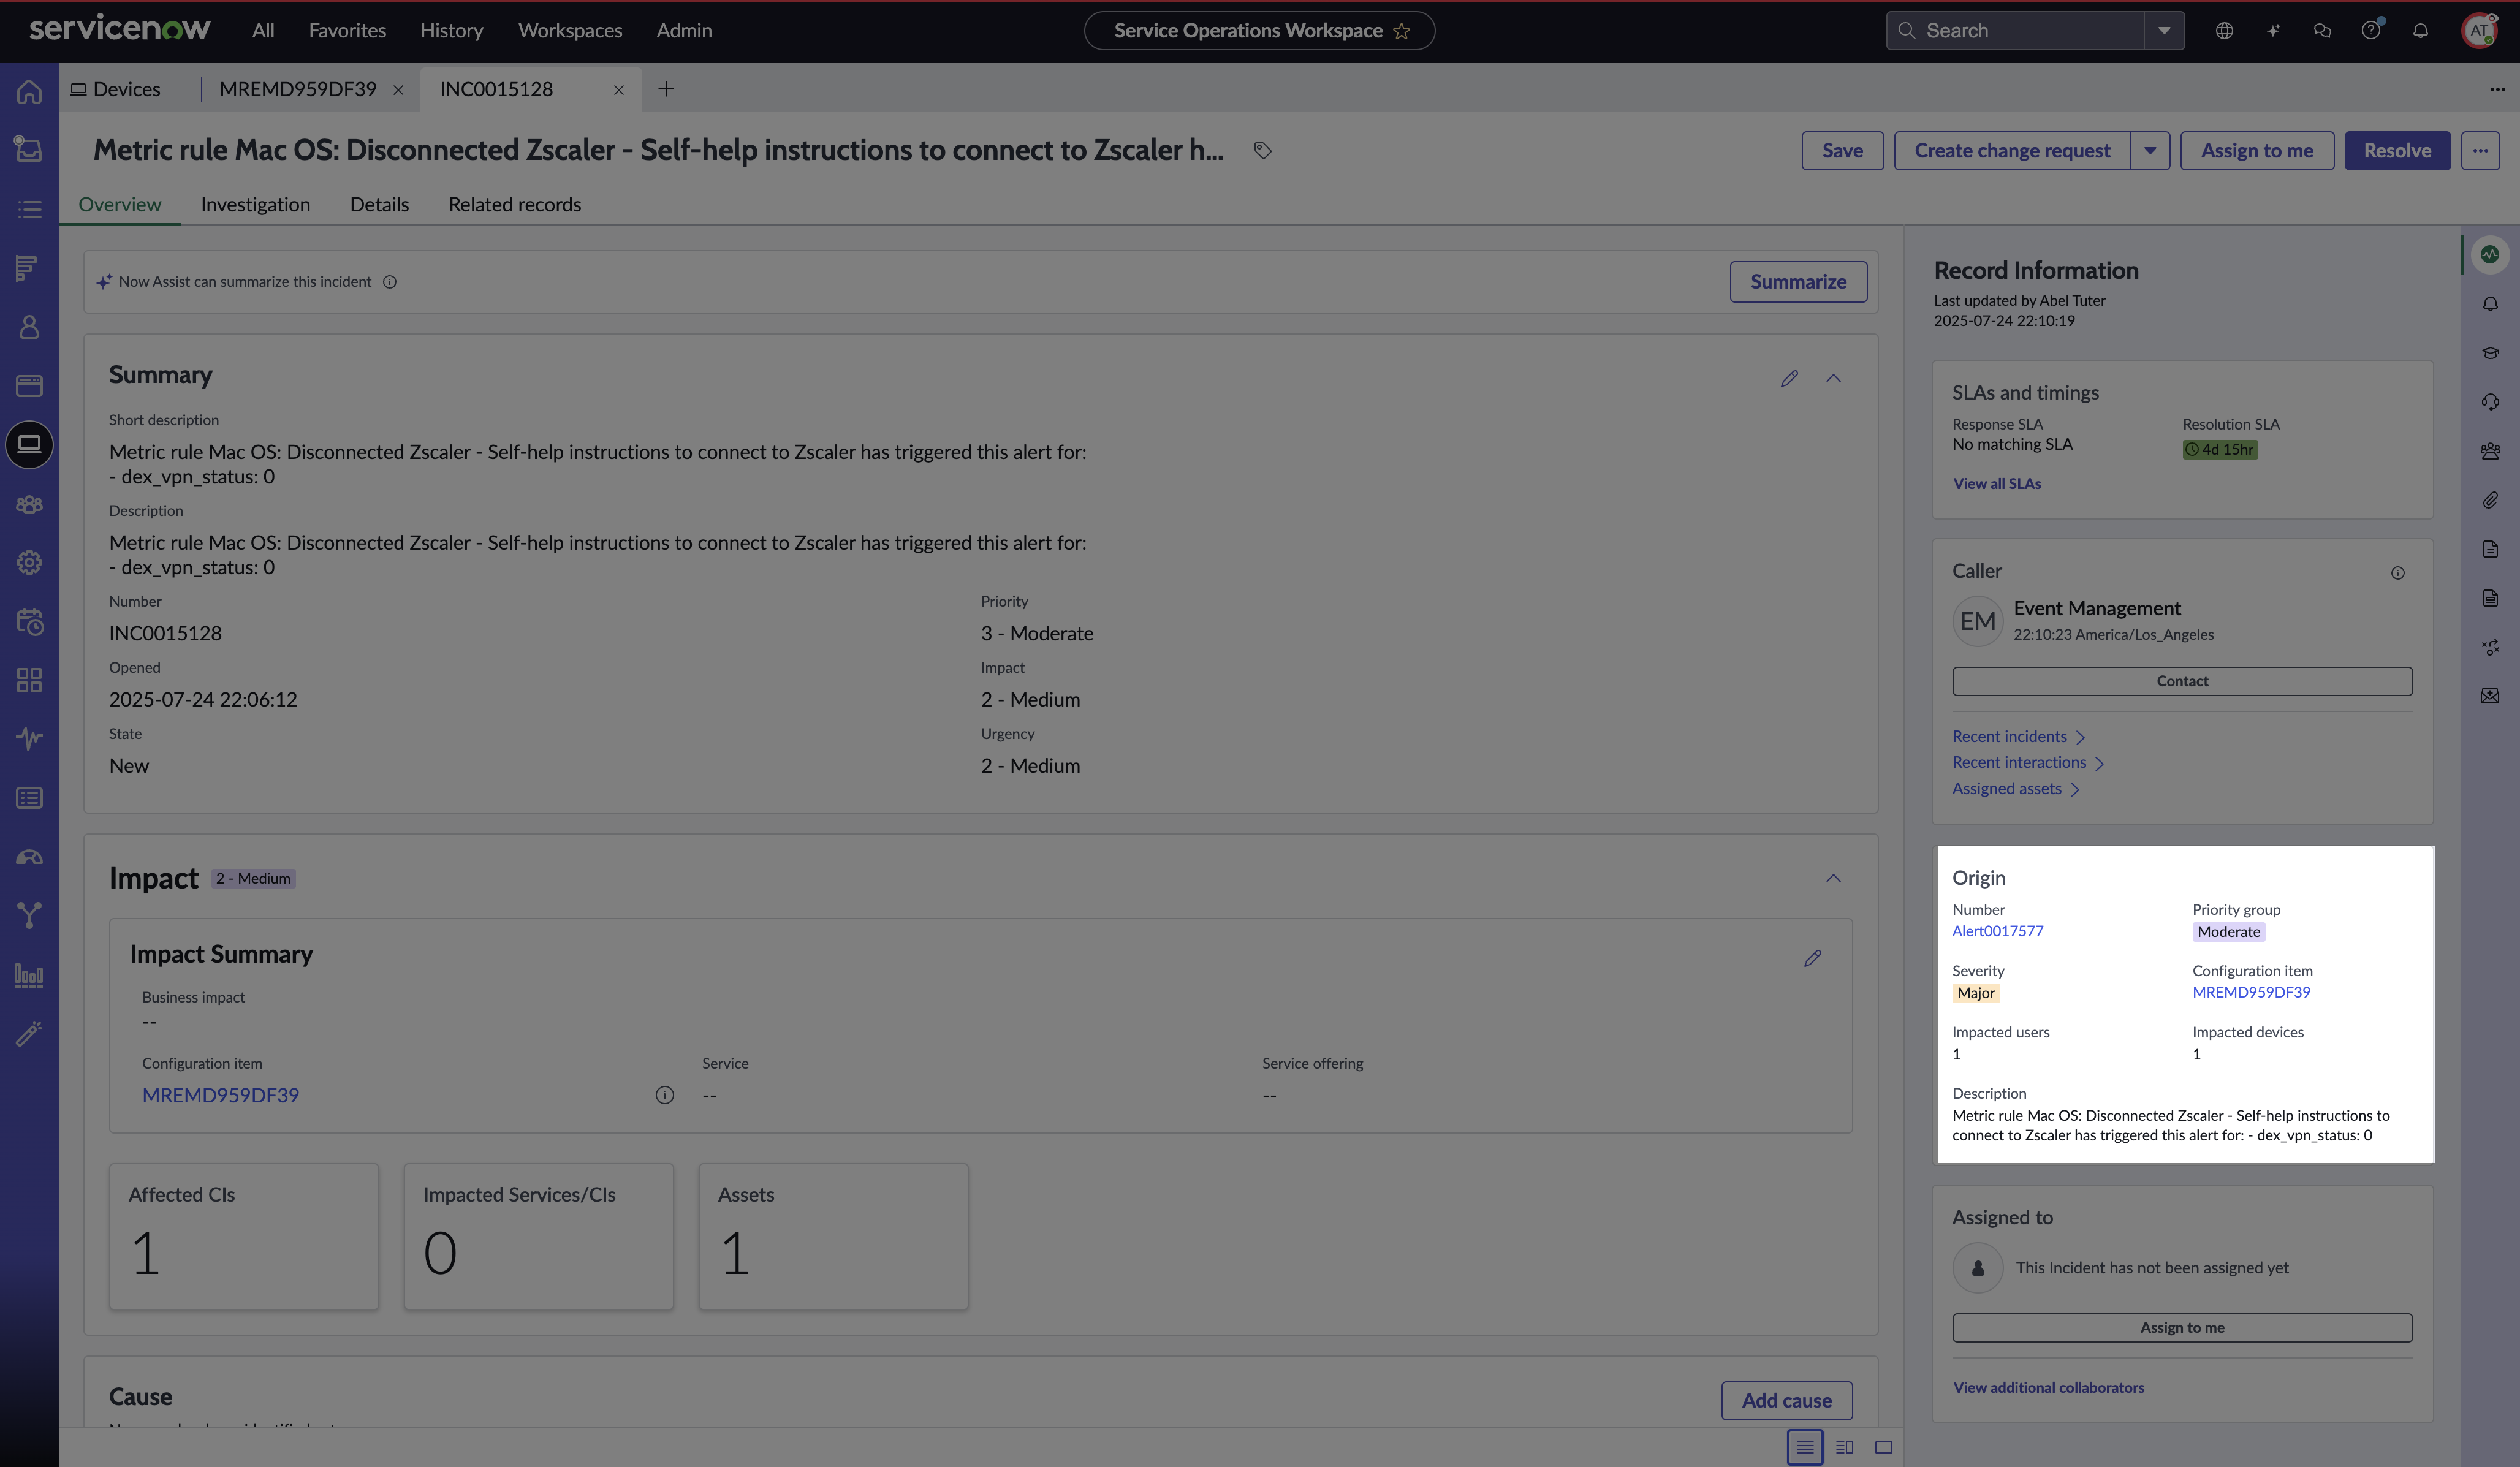Close the INC0015128 tab

(618, 90)
